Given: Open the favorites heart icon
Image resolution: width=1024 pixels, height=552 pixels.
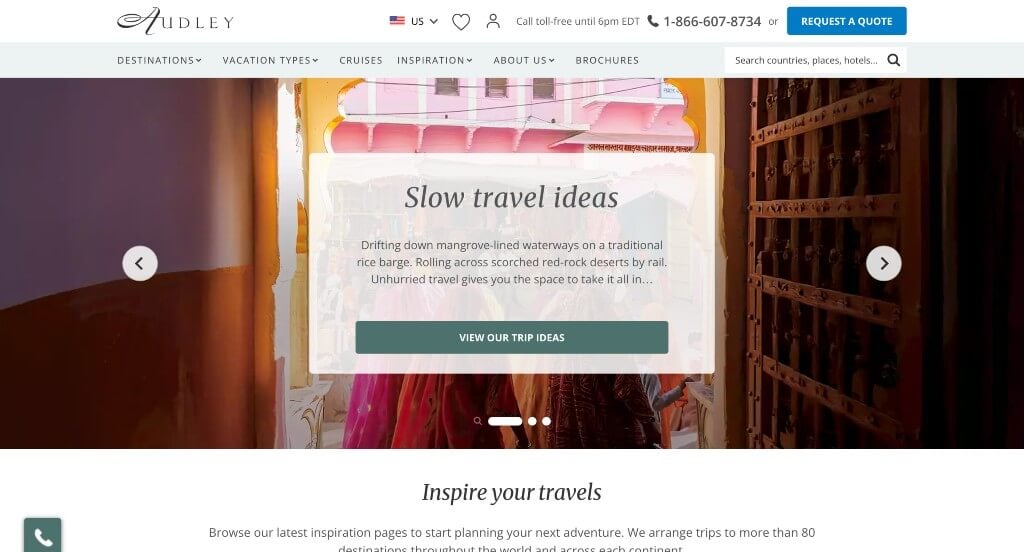Looking at the screenshot, I should point(461,22).
